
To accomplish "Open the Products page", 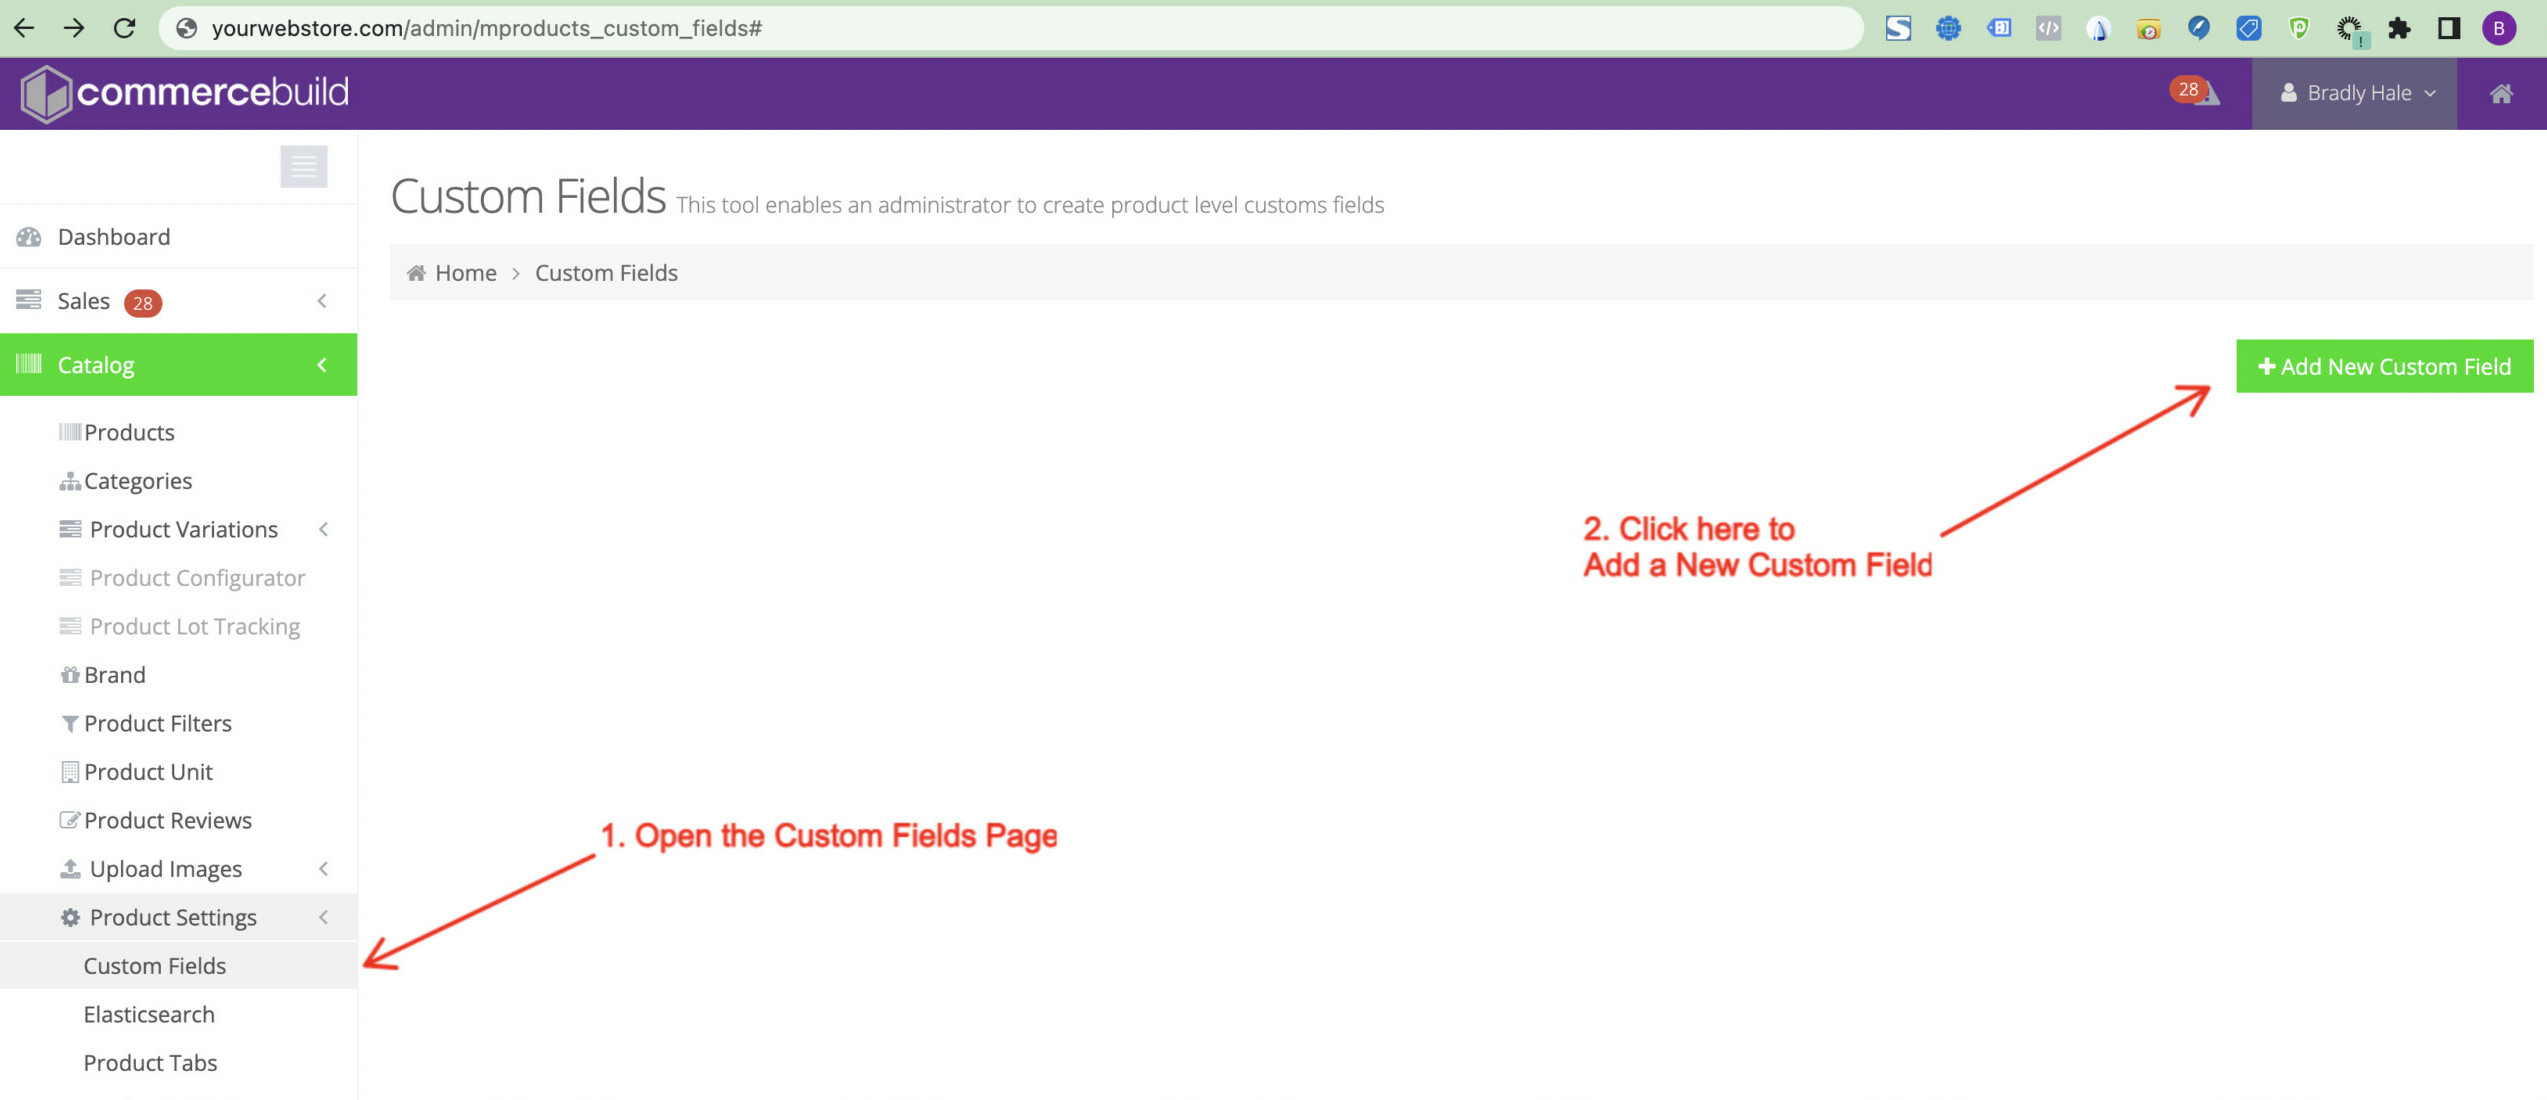I will 129,432.
